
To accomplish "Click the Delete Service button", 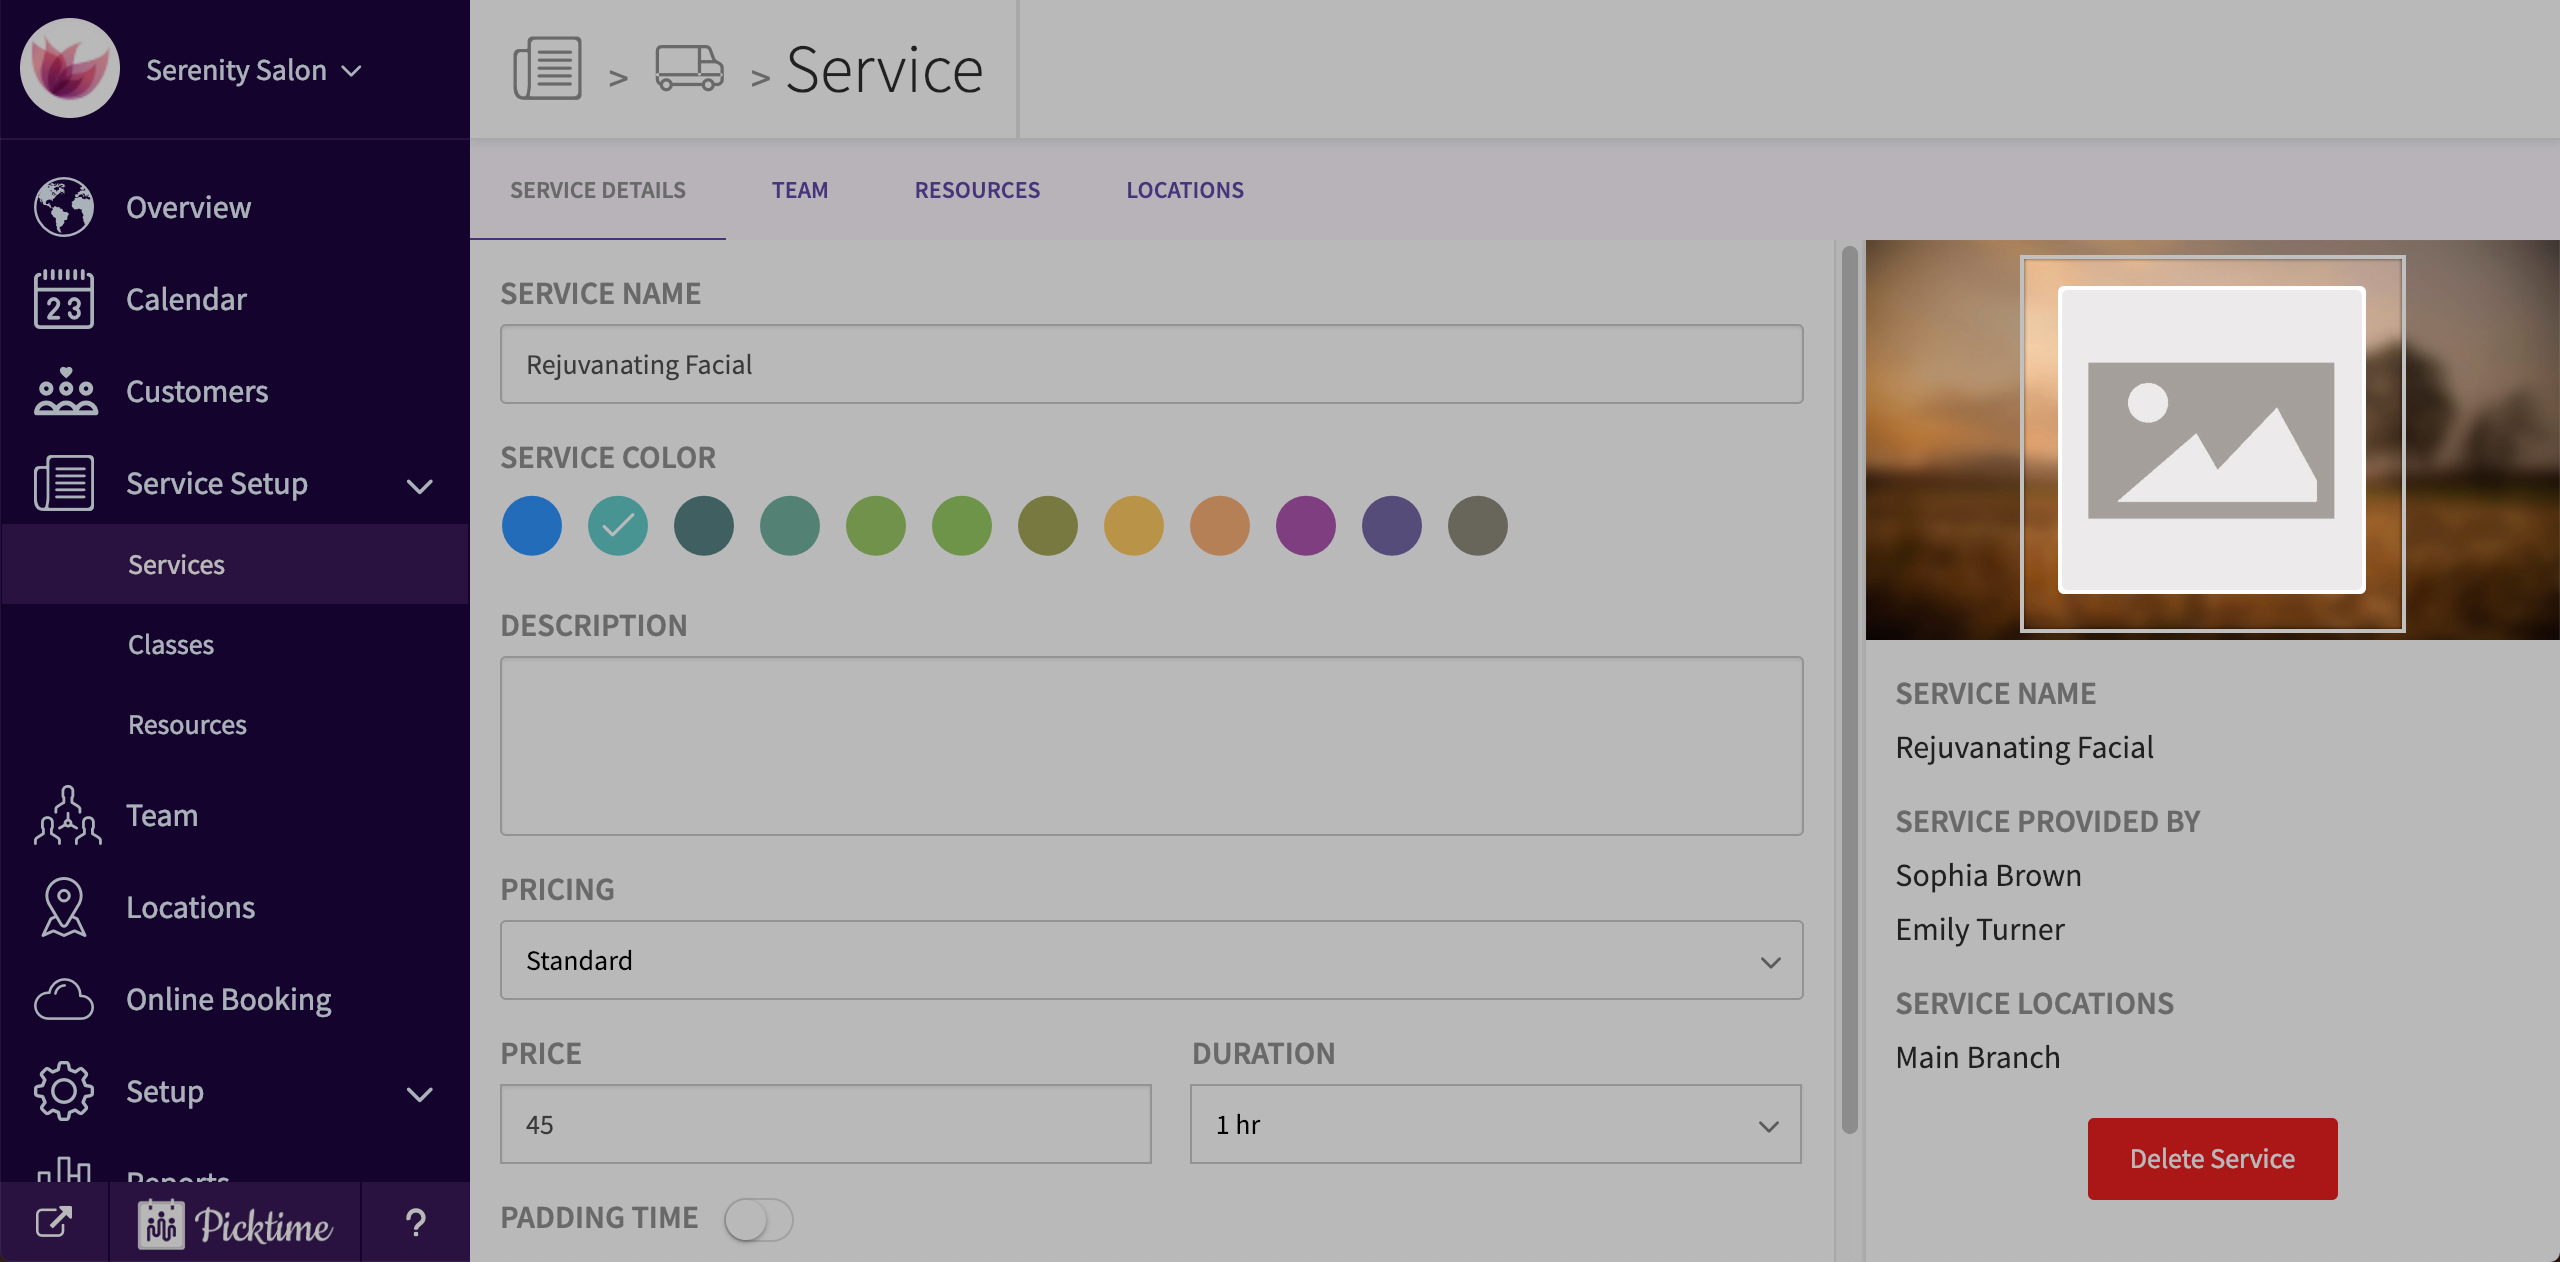I will 2212,1158.
